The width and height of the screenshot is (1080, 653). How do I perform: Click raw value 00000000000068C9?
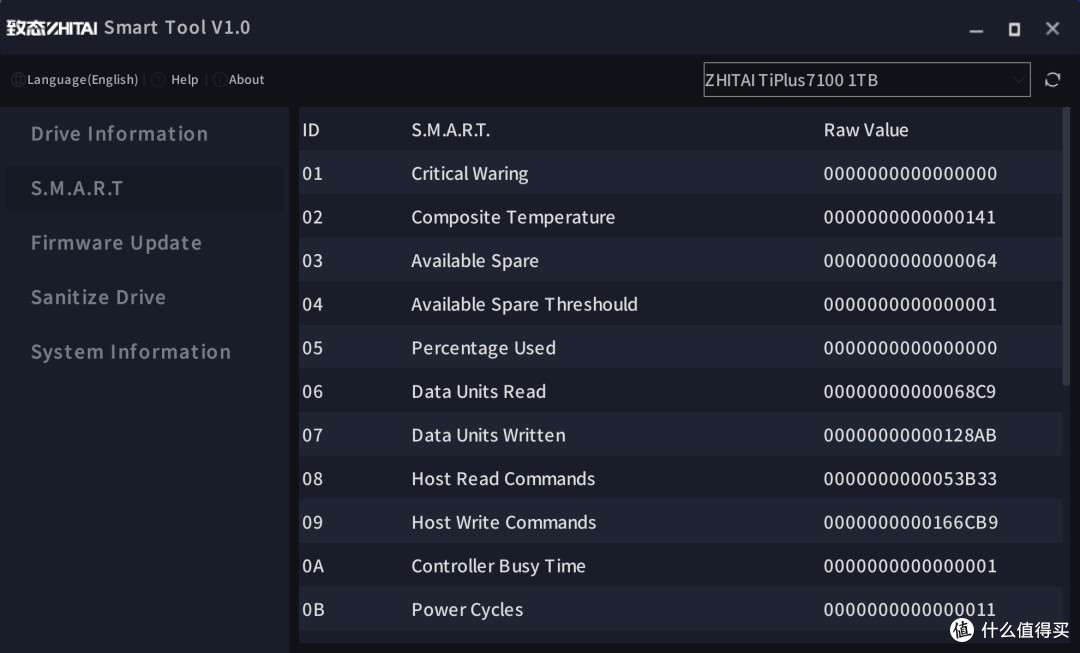(x=910, y=391)
